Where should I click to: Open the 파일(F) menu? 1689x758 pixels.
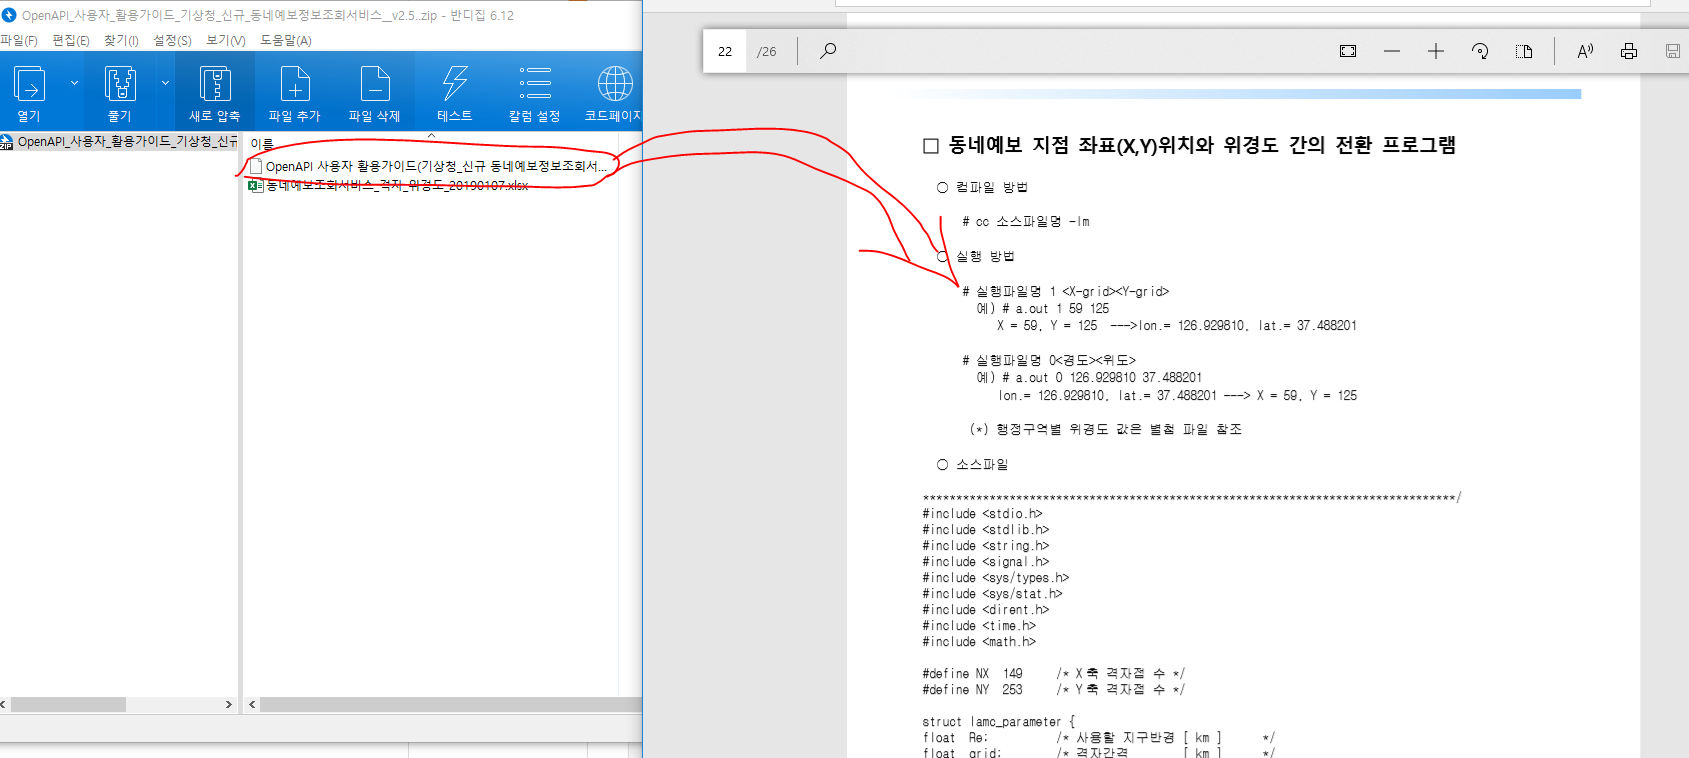tap(19, 41)
